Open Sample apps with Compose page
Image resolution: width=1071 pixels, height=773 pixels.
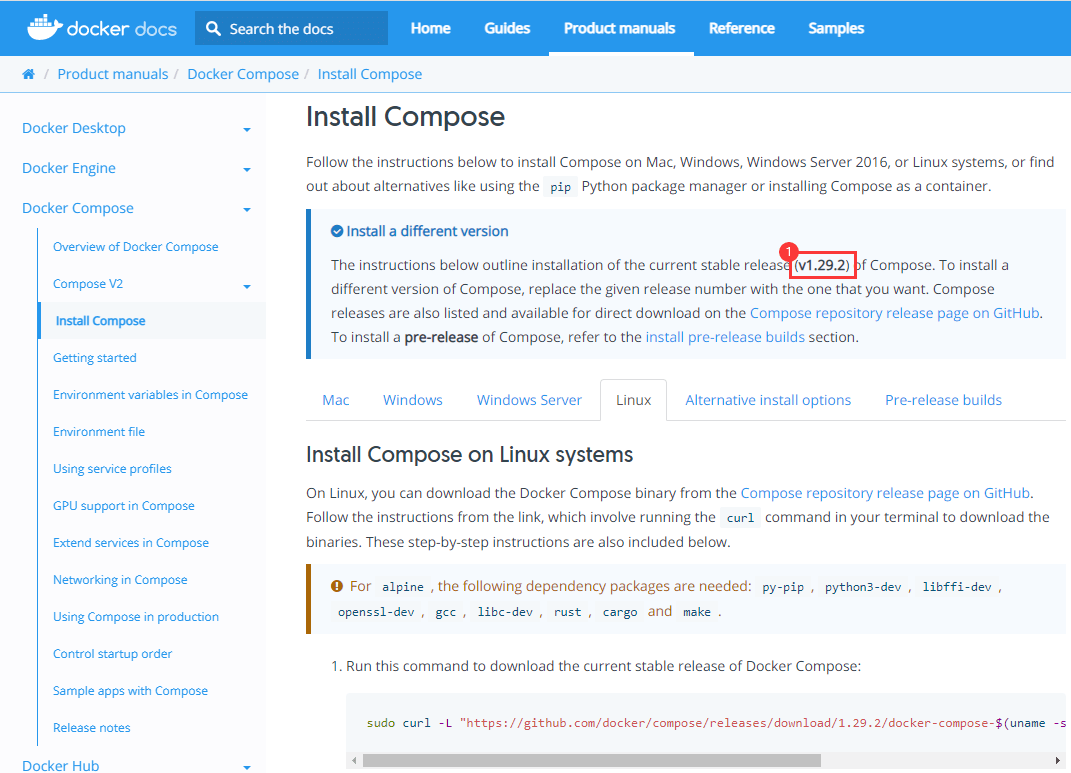pos(130,690)
